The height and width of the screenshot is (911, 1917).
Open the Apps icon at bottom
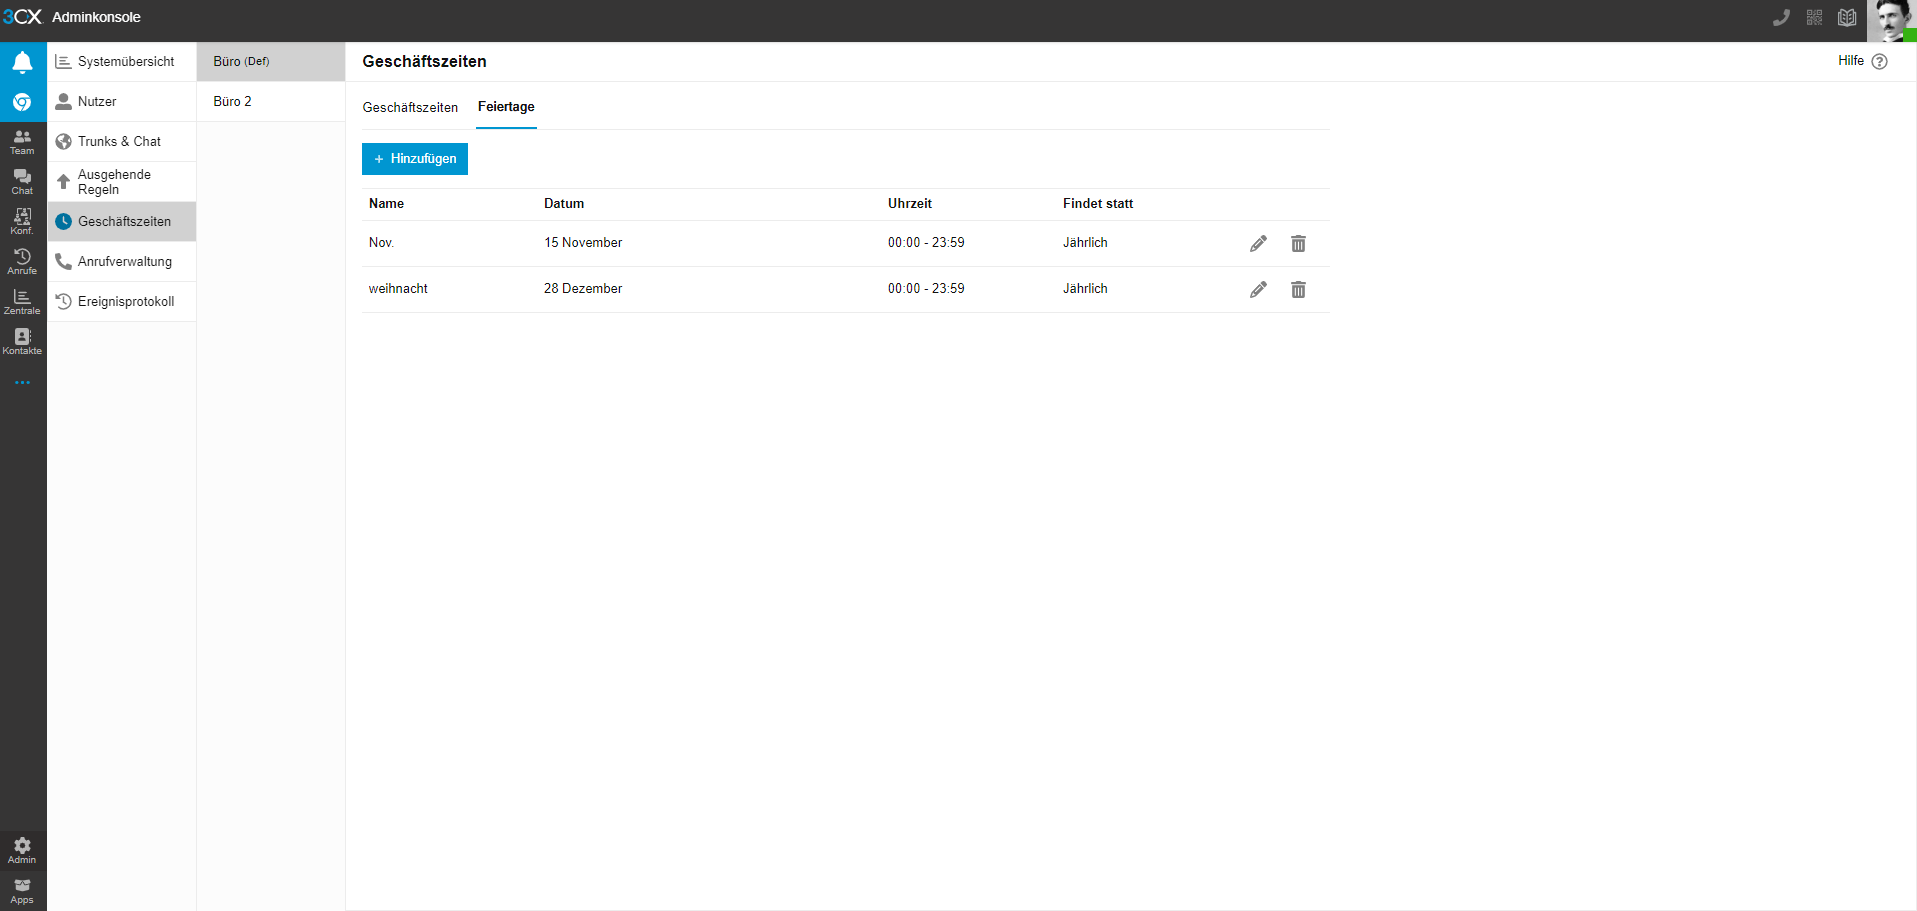[22, 890]
